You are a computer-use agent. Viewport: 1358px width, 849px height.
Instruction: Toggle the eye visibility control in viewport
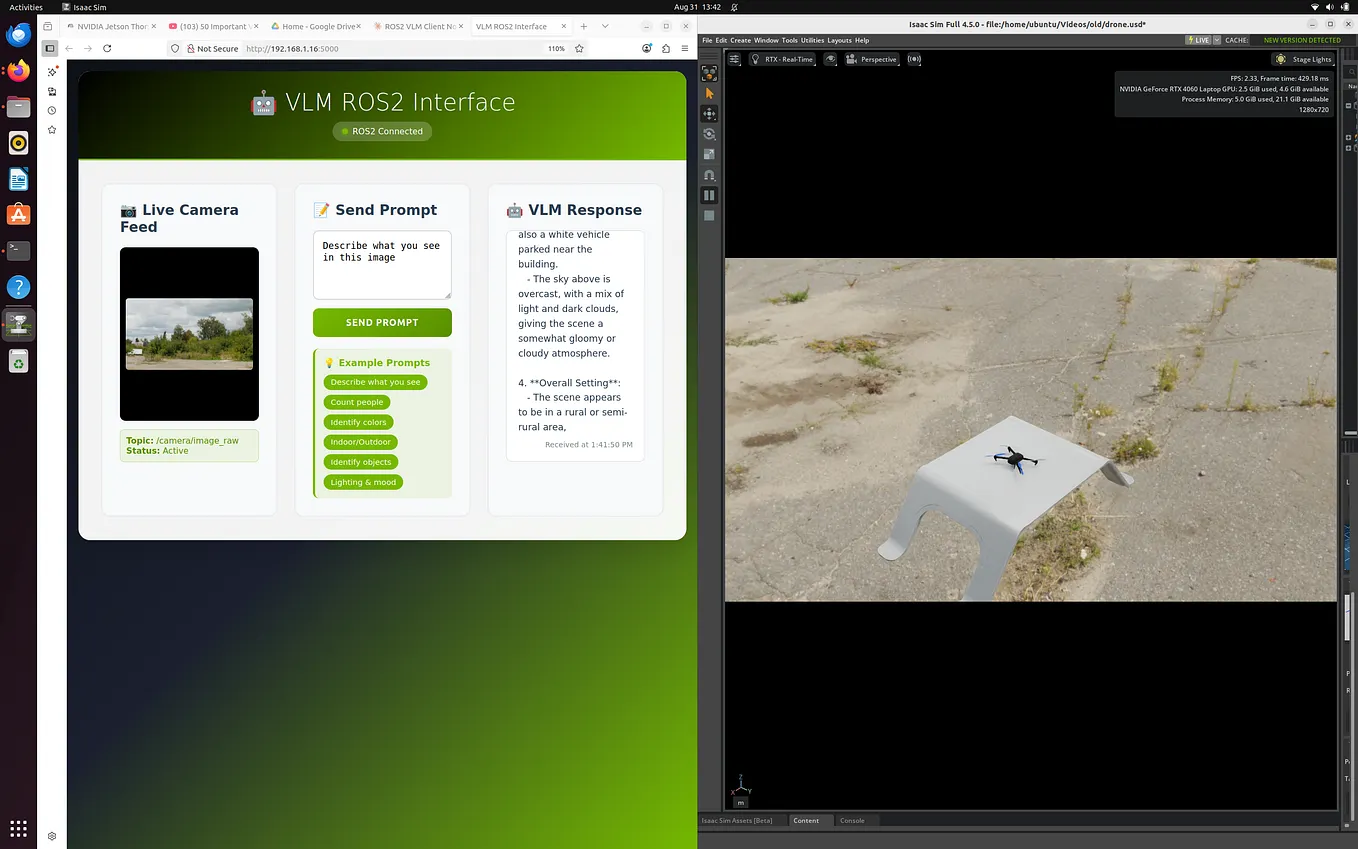click(830, 59)
